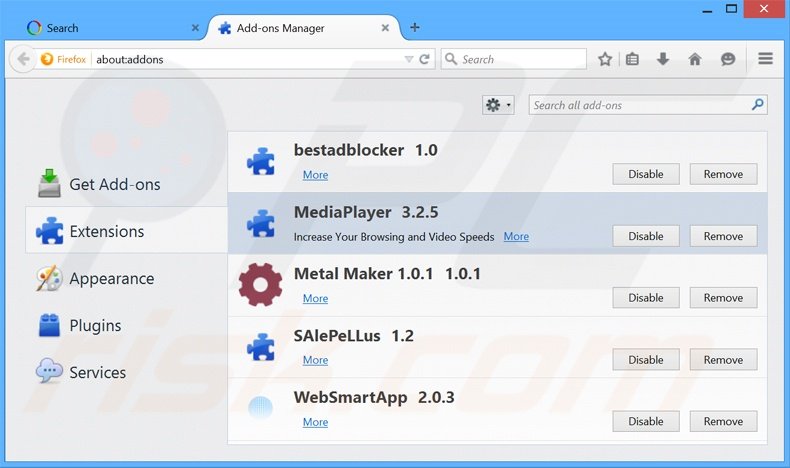The height and width of the screenshot is (468, 790).
Task: Remove the Metal Maker extension
Action: tap(723, 298)
